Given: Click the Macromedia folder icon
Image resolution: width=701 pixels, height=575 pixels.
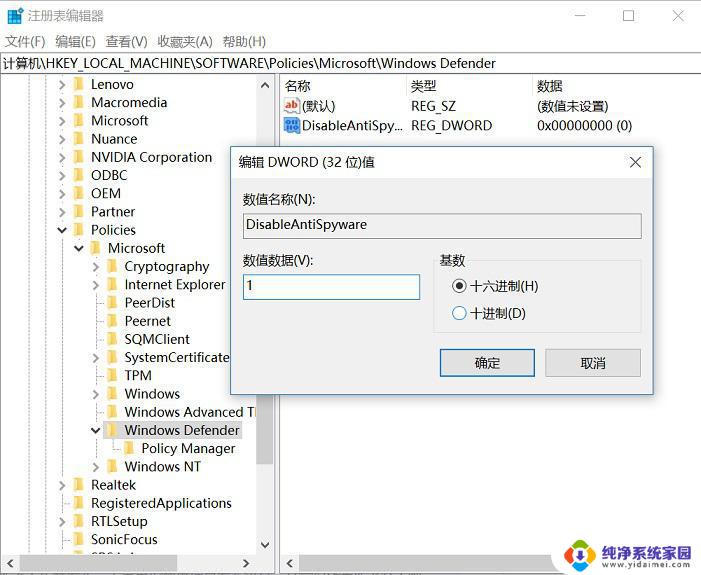Looking at the screenshot, I should [79, 102].
